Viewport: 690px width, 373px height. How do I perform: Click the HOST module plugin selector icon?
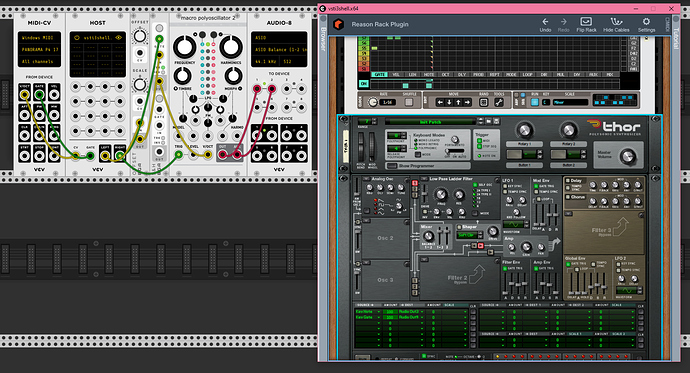point(77,38)
